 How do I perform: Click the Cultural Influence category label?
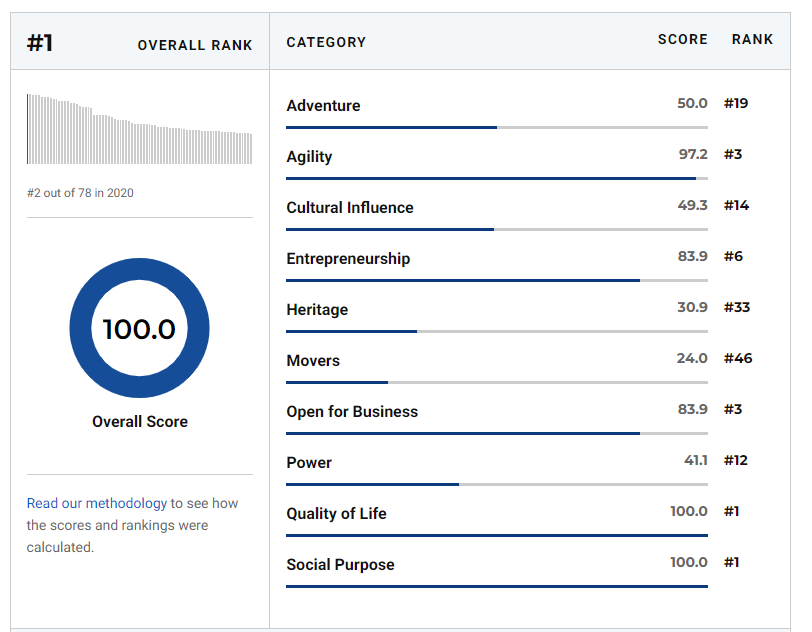[x=349, y=208]
